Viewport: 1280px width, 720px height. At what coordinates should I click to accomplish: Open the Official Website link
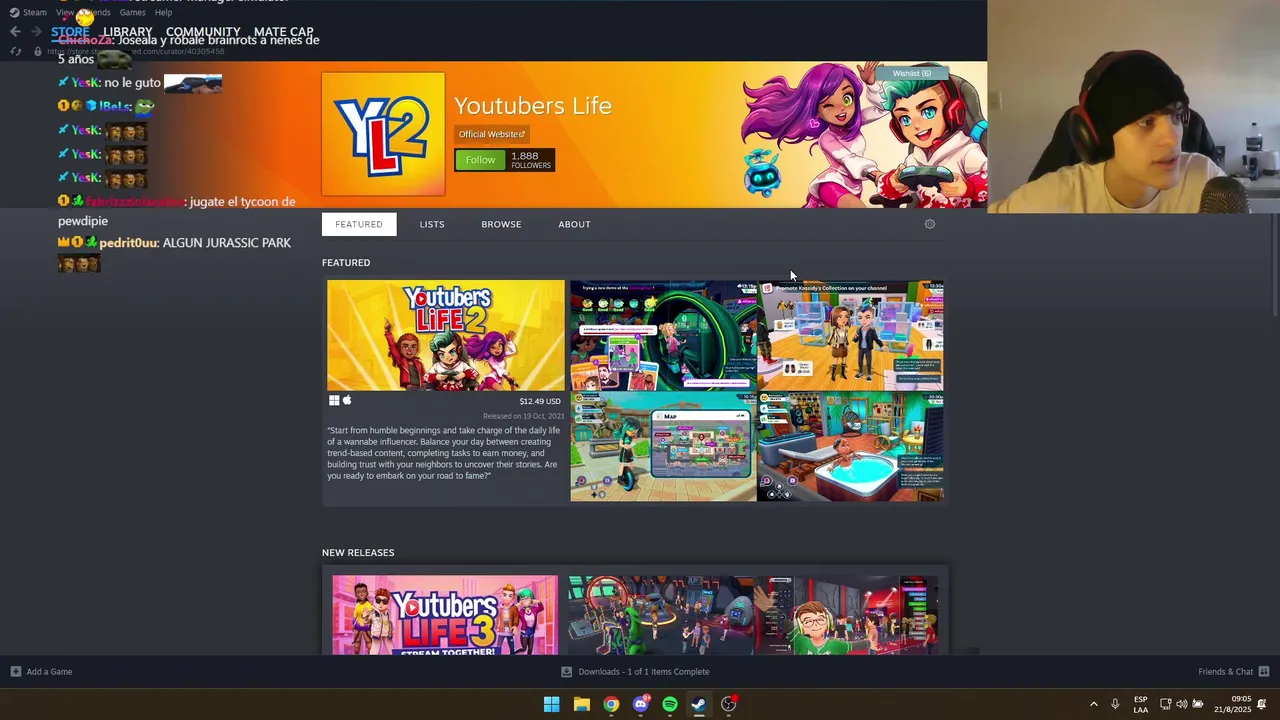[491, 134]
